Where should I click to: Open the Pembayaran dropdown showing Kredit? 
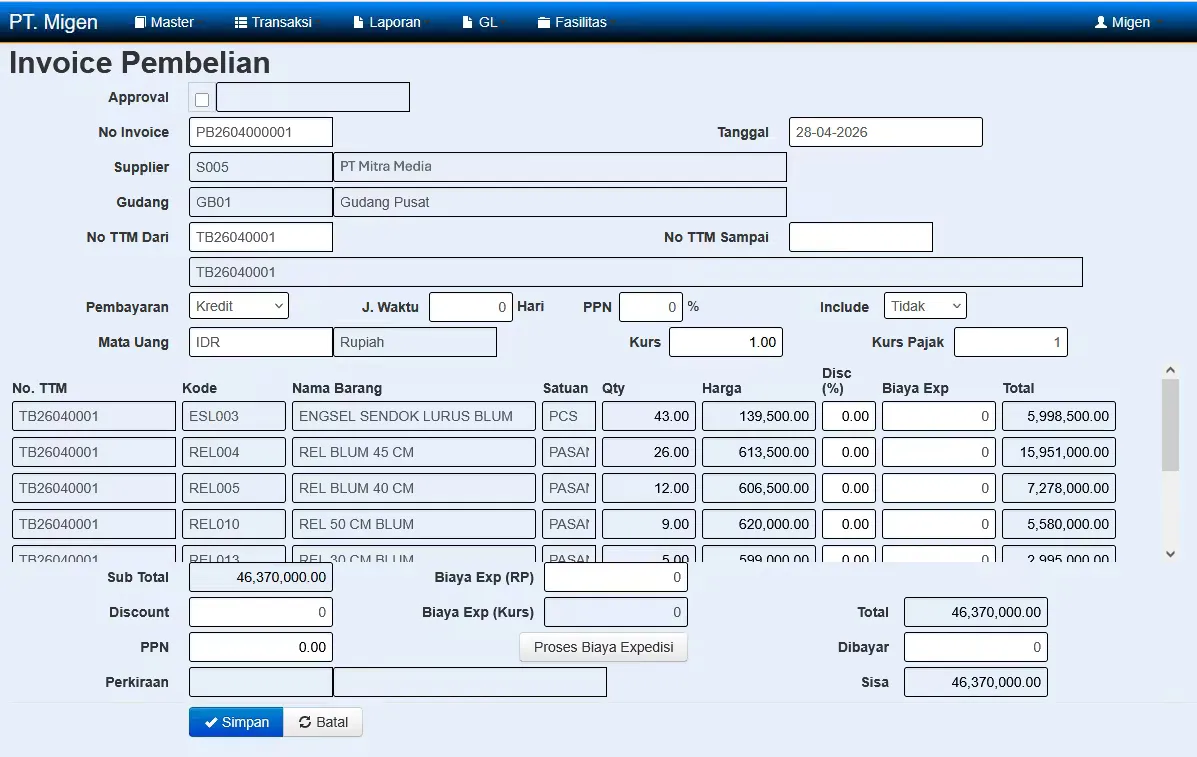point(239,306)
